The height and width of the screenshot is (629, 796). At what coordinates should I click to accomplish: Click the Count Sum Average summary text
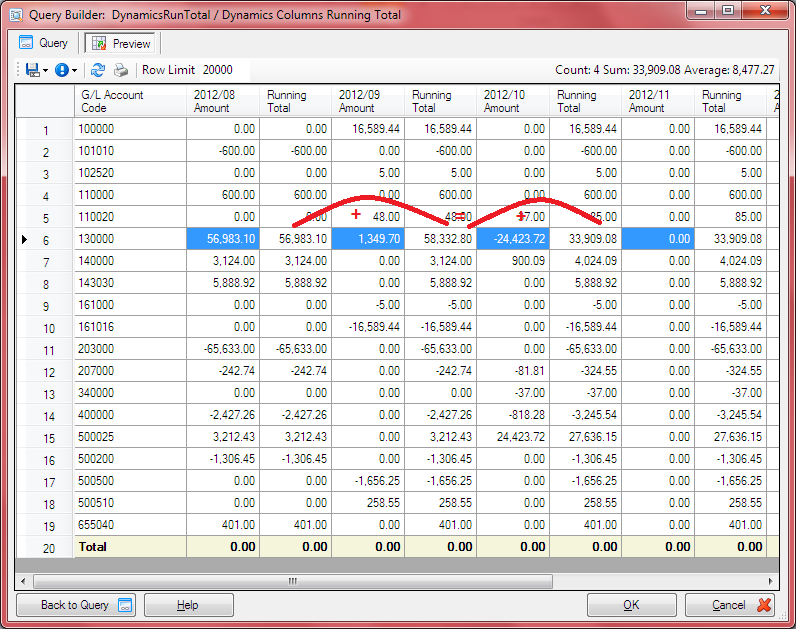pyautogui.click(x=665, y=70)
